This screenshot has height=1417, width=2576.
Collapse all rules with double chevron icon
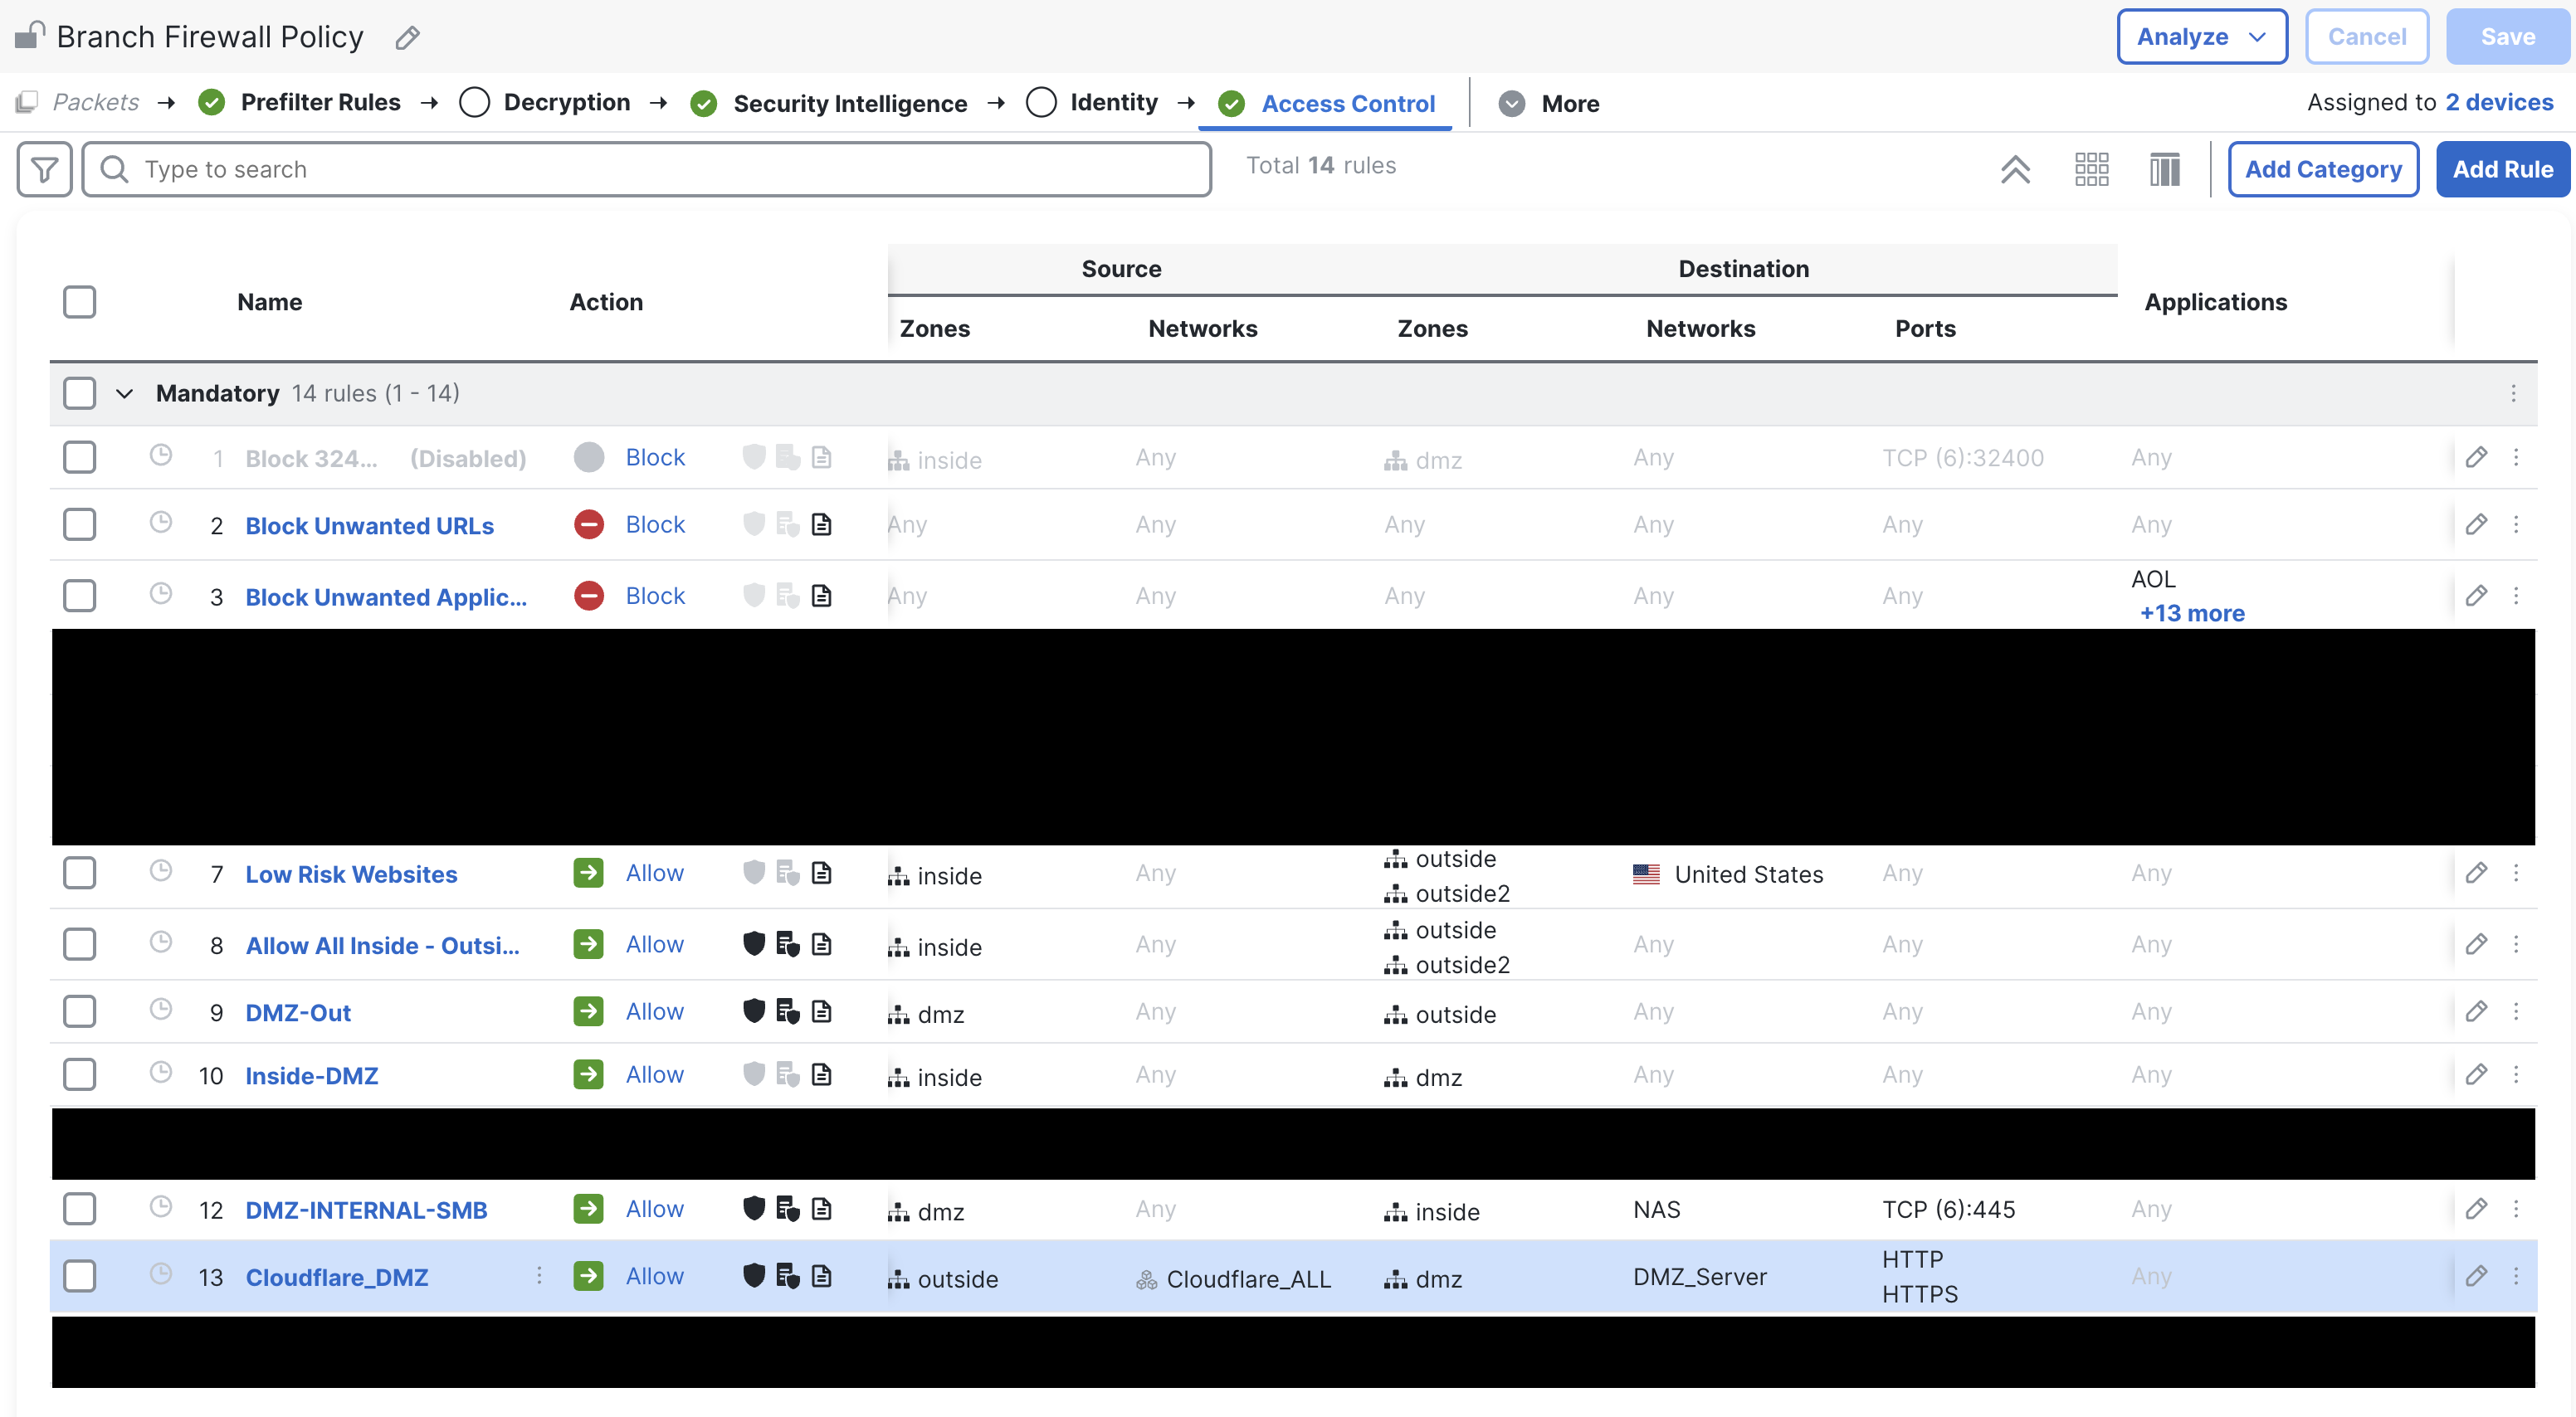(2014, 169)
